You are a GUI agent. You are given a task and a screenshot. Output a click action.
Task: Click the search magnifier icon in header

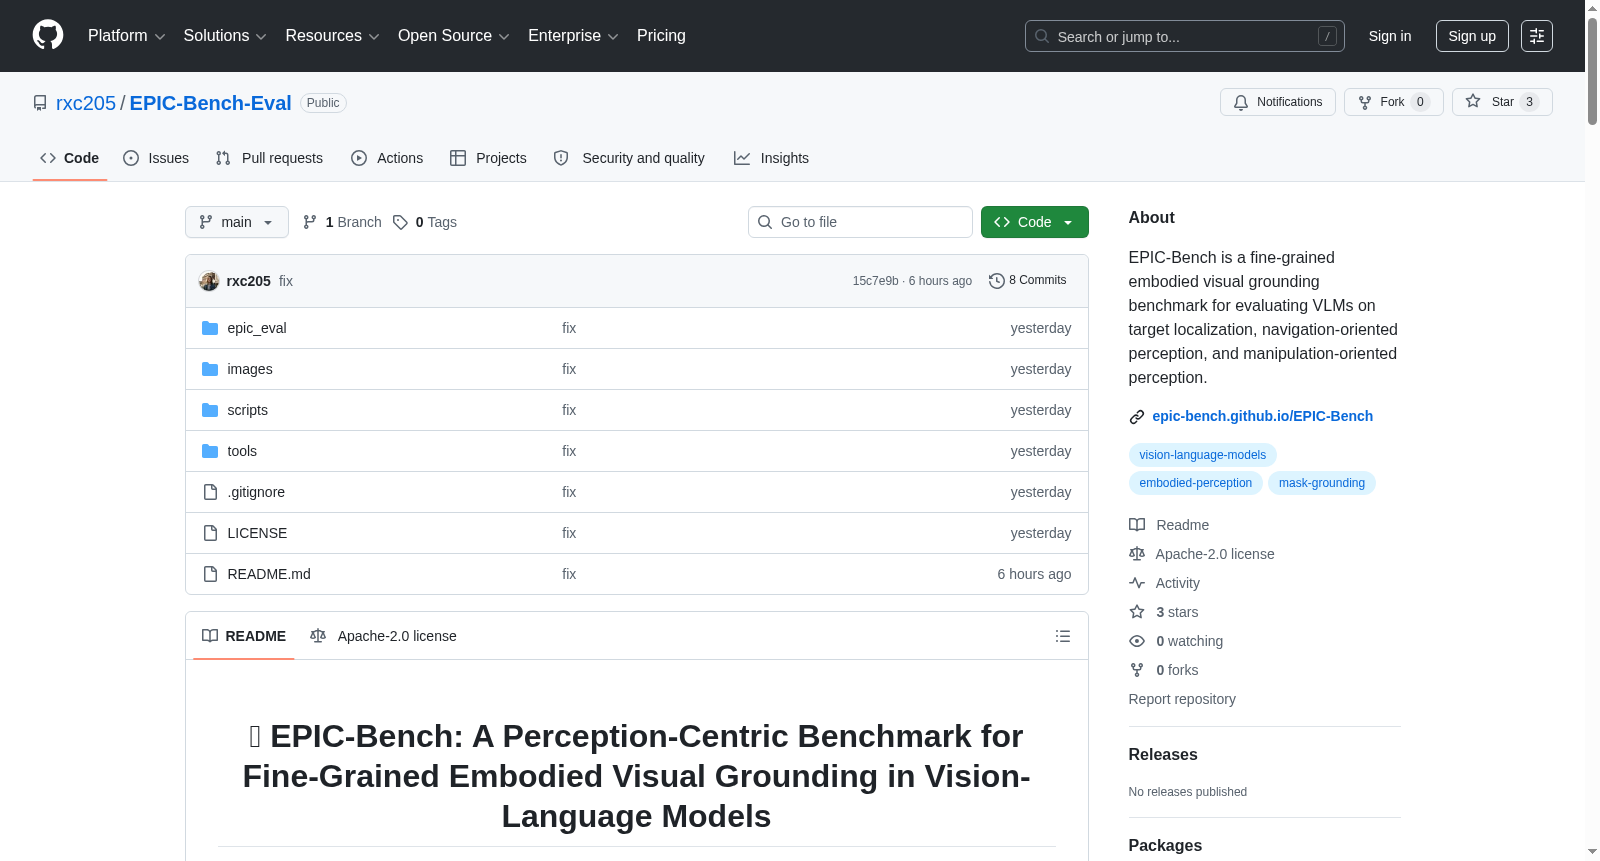pos(1042,36)
